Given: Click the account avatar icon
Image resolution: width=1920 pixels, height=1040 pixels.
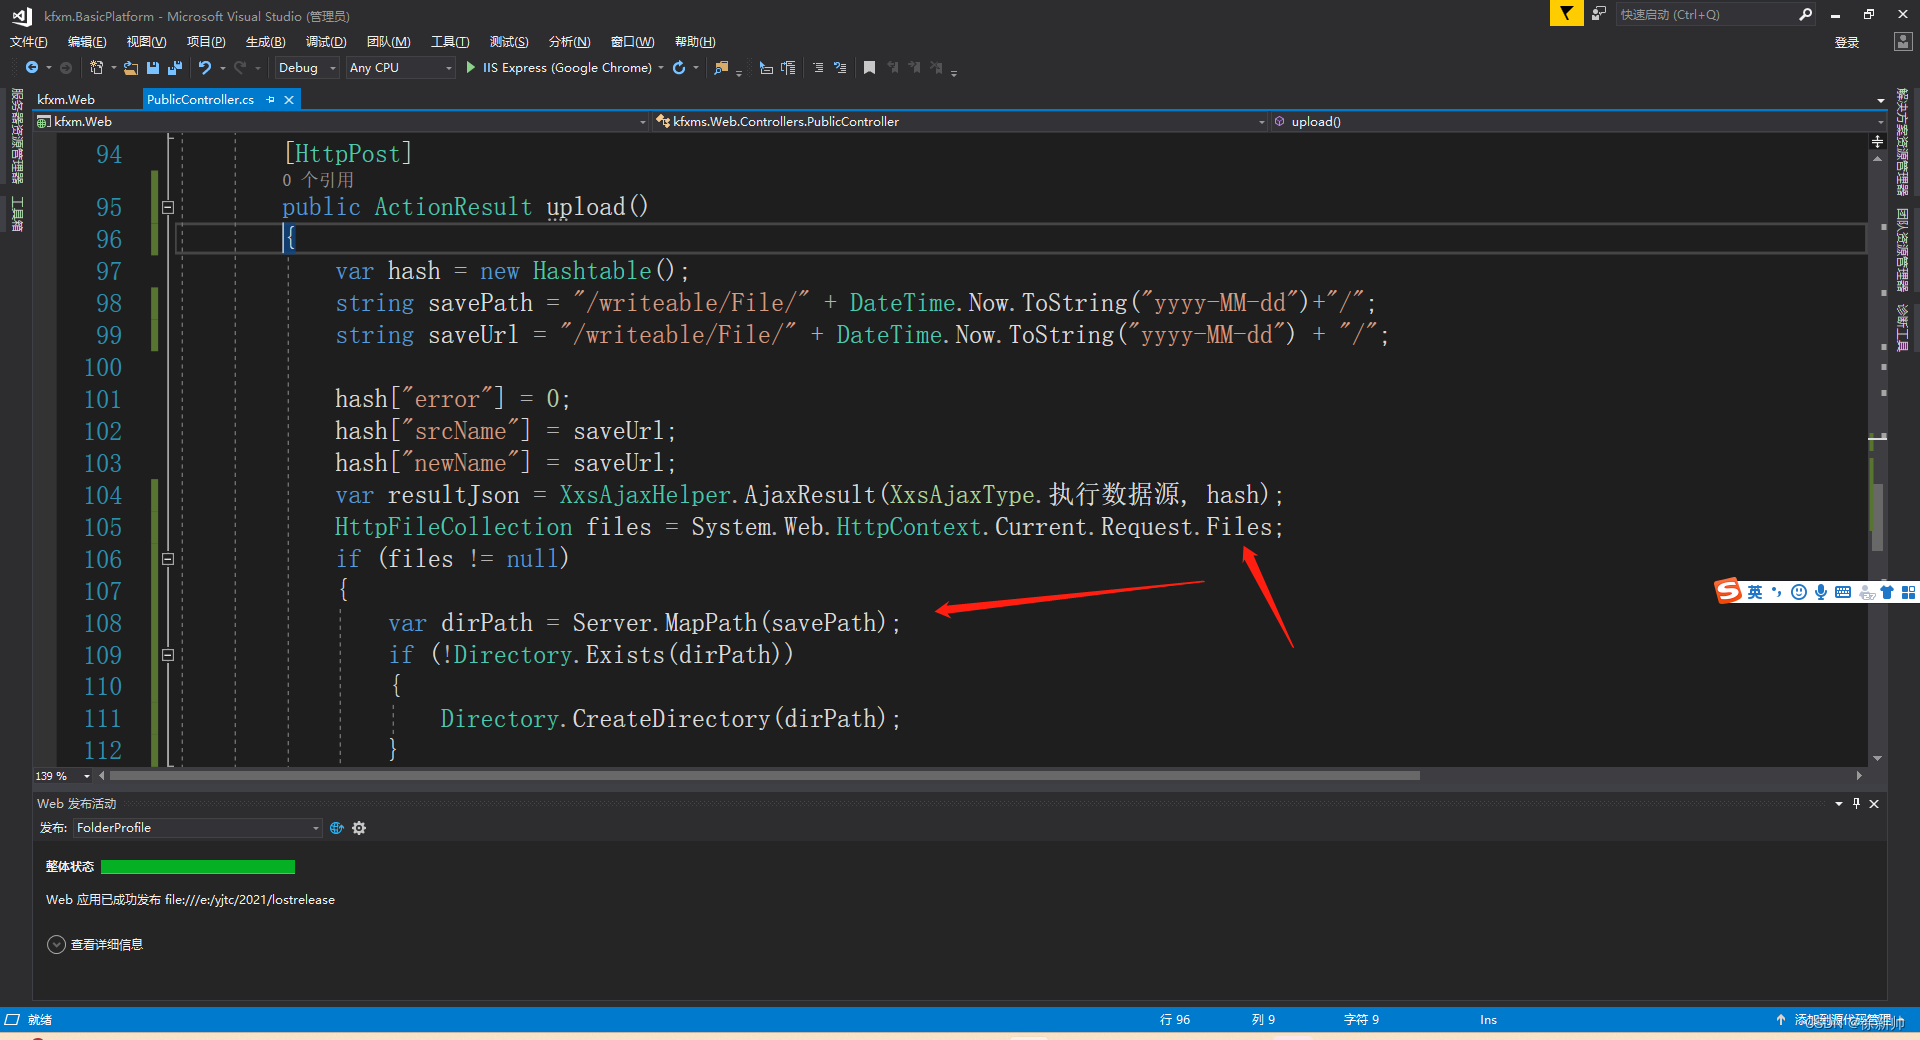Looking at the screenshot, I should pyautogui.click(x=1902, y=41).
